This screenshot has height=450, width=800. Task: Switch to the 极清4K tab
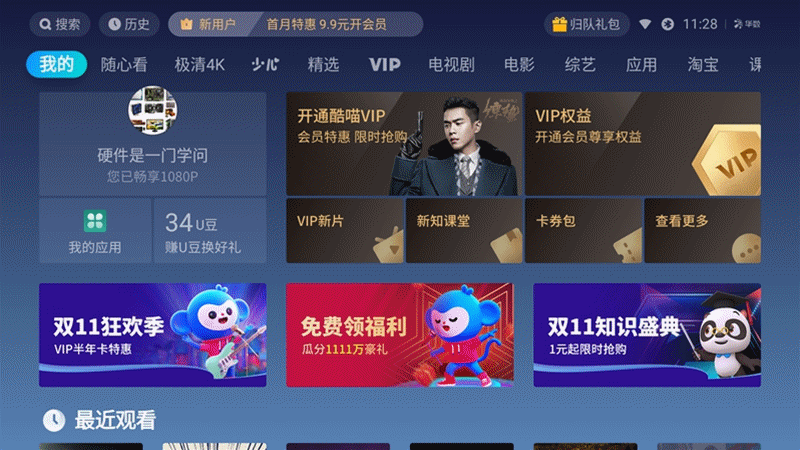tap(199, 65)
